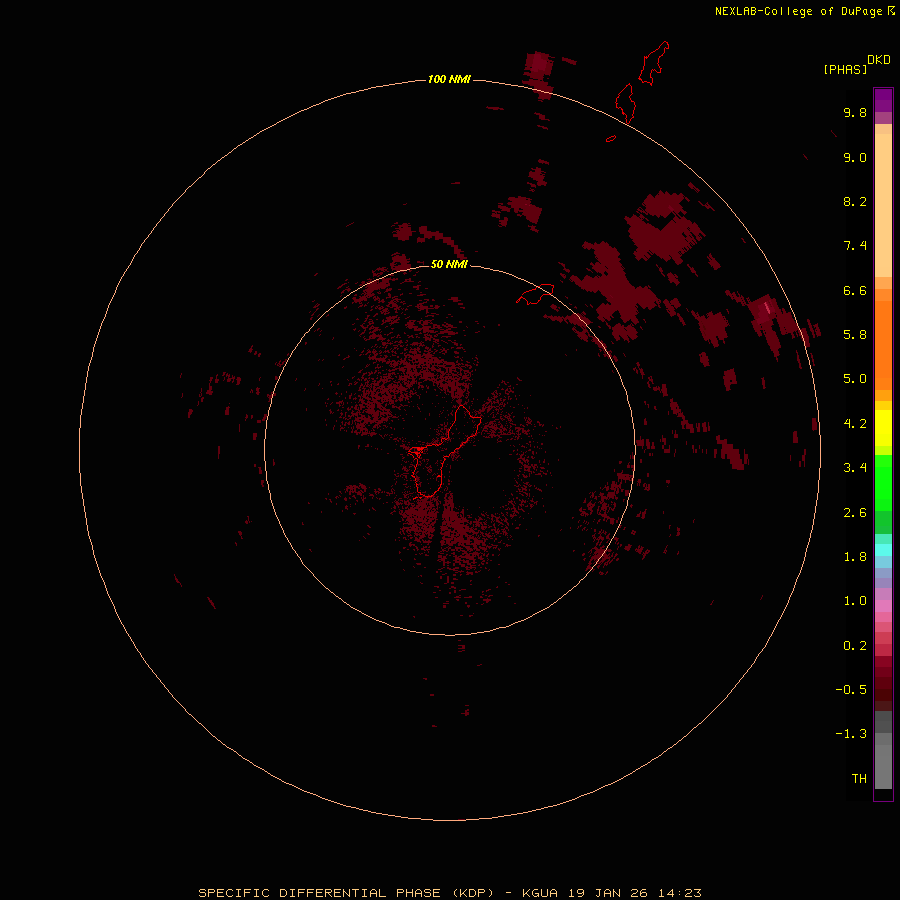Viewport: 900px width, 900px height.
Task: Click the northernmost island outline outside the 100 NMI ring
Action: [654, 63]
